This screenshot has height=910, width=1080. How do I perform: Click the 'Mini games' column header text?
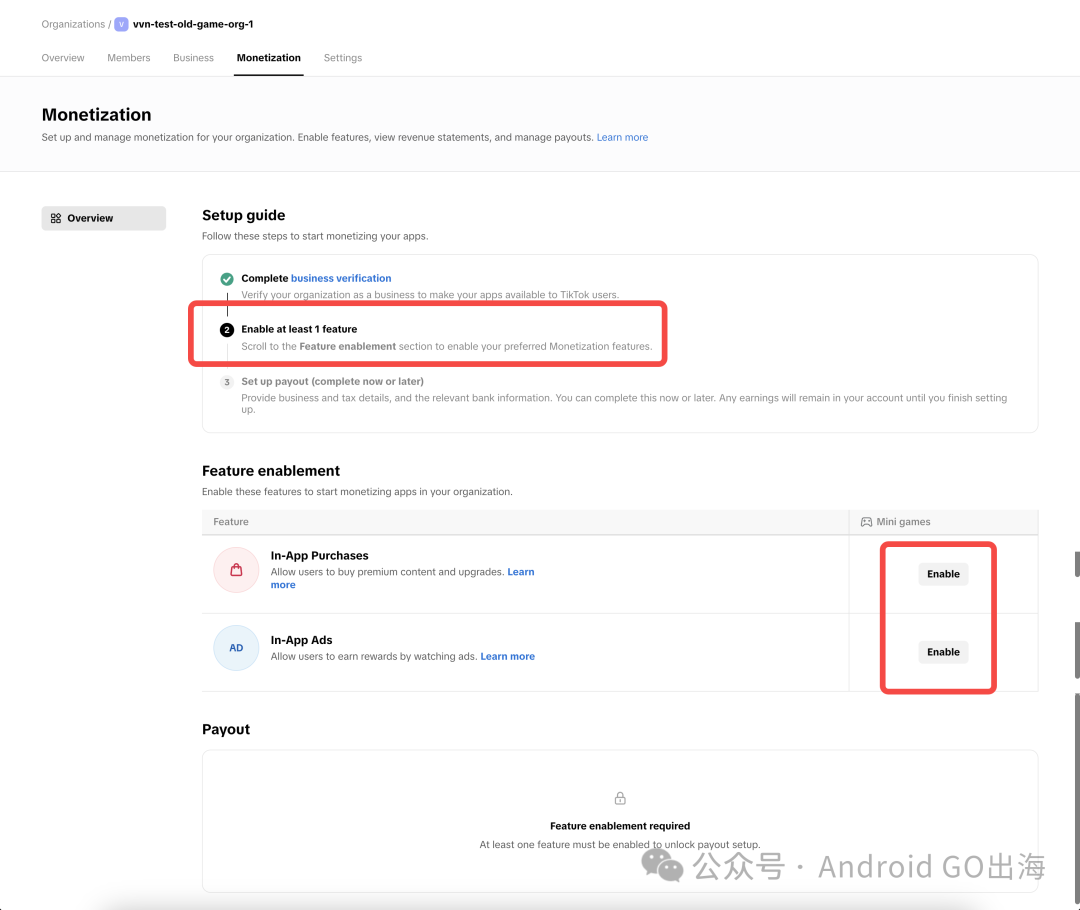click(x=903, y=522)
